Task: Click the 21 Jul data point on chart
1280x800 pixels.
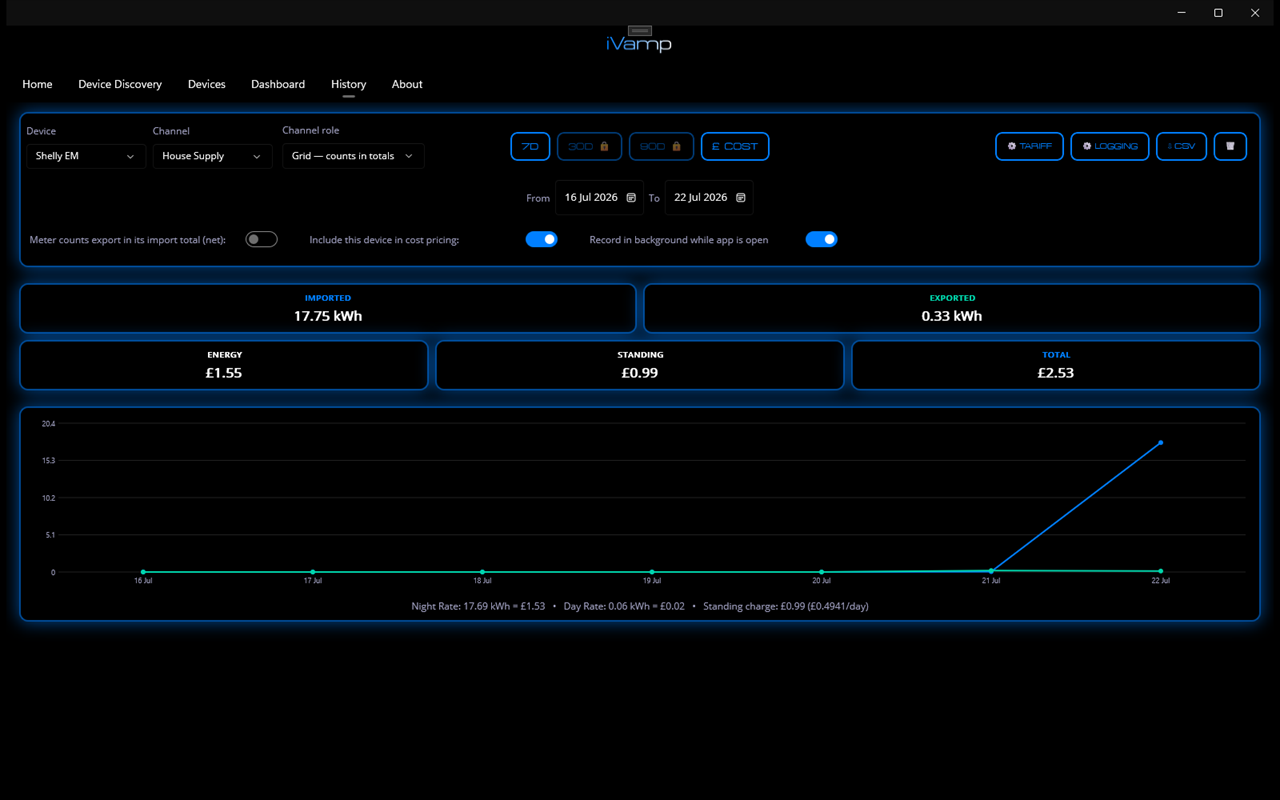Action: point(991,571)
